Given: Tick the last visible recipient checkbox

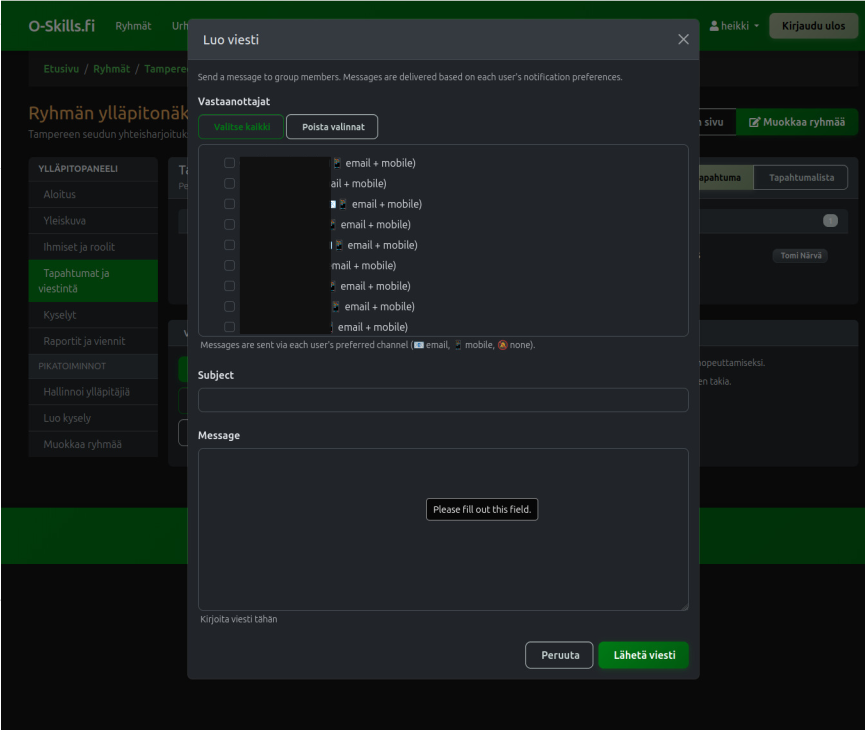Looking at the screenshot, I should [x=230, y=327].
